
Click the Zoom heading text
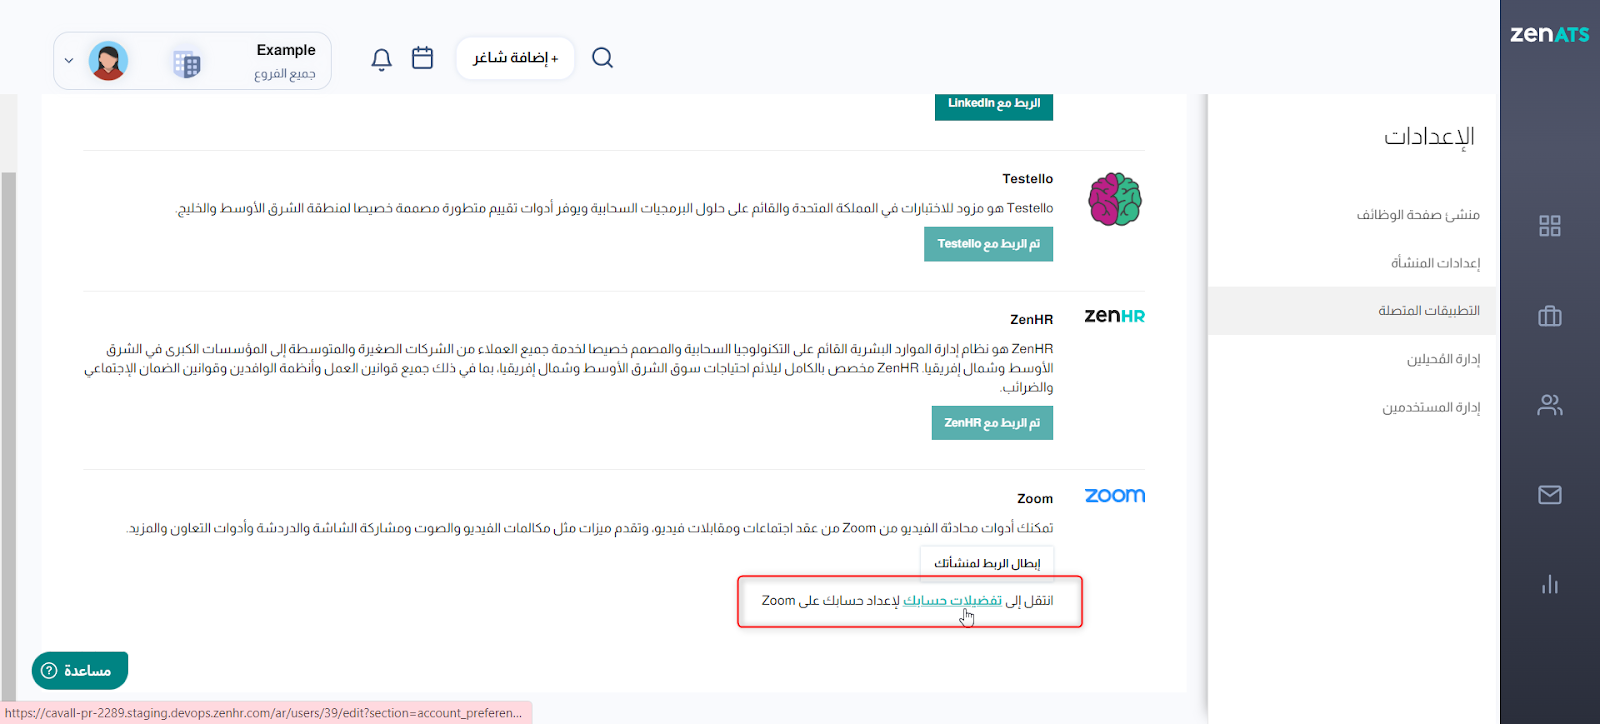[x=1035, y=499]
